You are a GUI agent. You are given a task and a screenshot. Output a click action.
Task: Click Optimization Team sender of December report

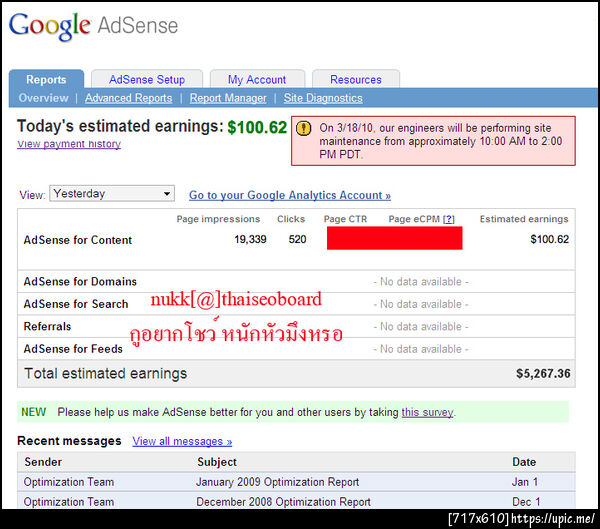pos(69,502)
